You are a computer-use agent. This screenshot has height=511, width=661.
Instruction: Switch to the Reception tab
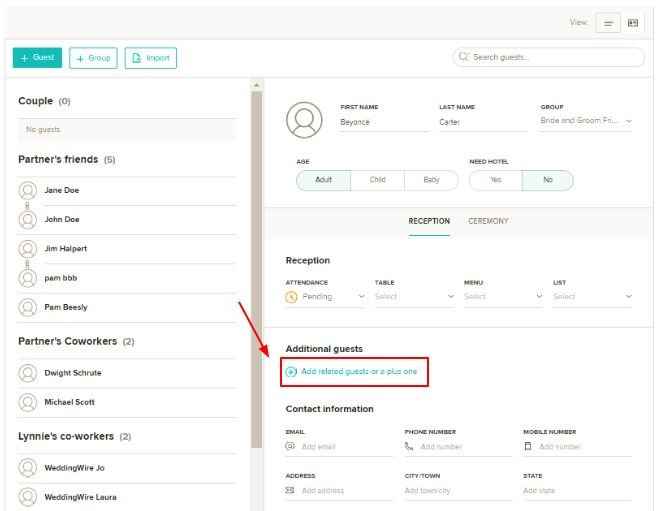pos(429,221)
